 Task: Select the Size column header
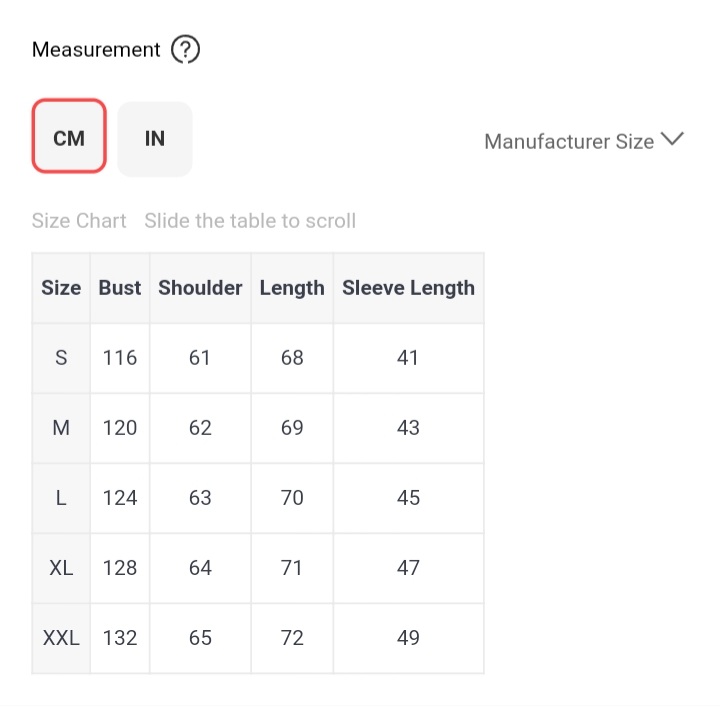[61, 288]
